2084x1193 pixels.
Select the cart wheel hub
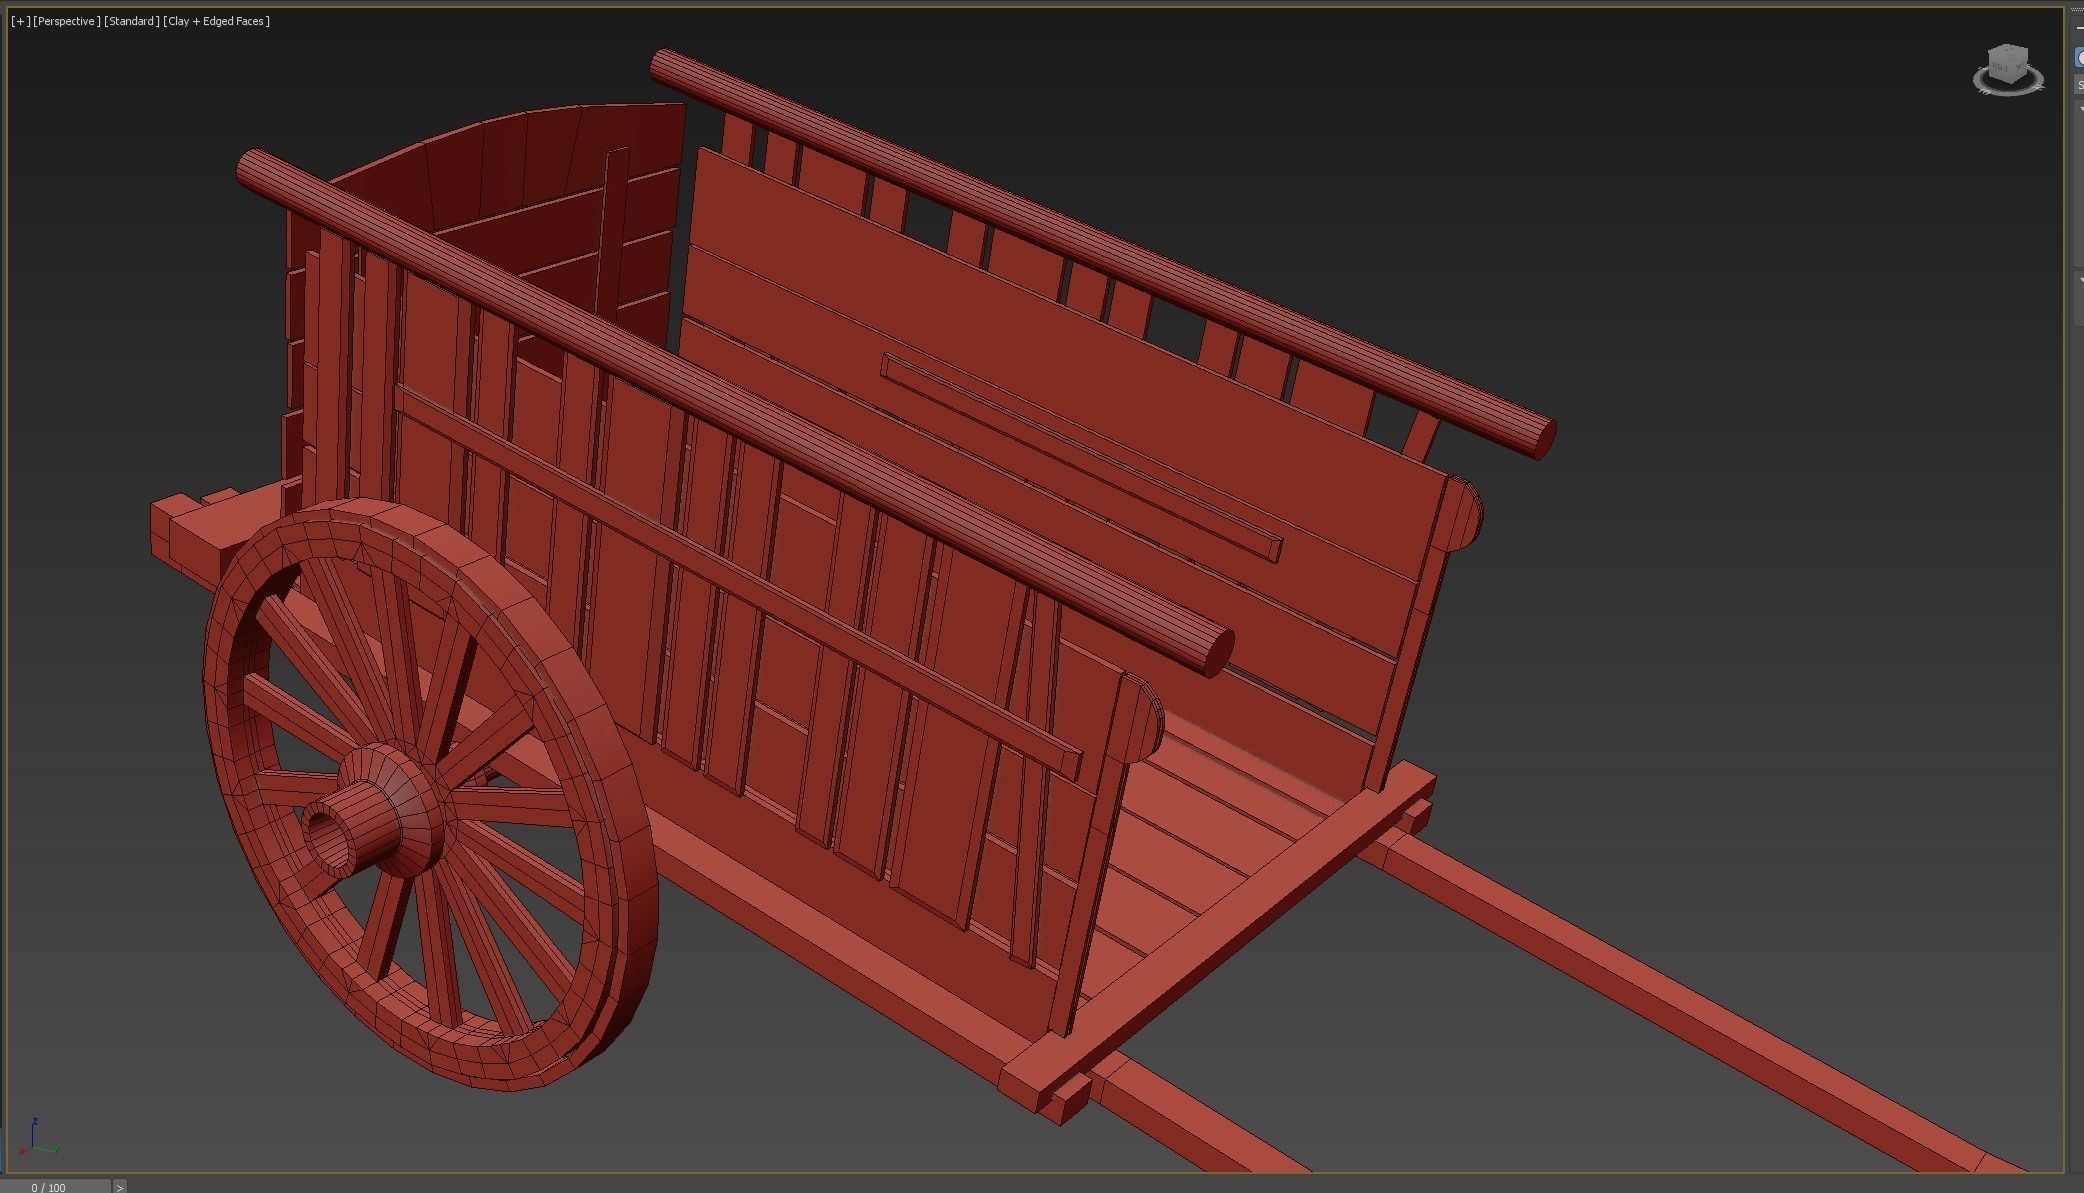375,812
